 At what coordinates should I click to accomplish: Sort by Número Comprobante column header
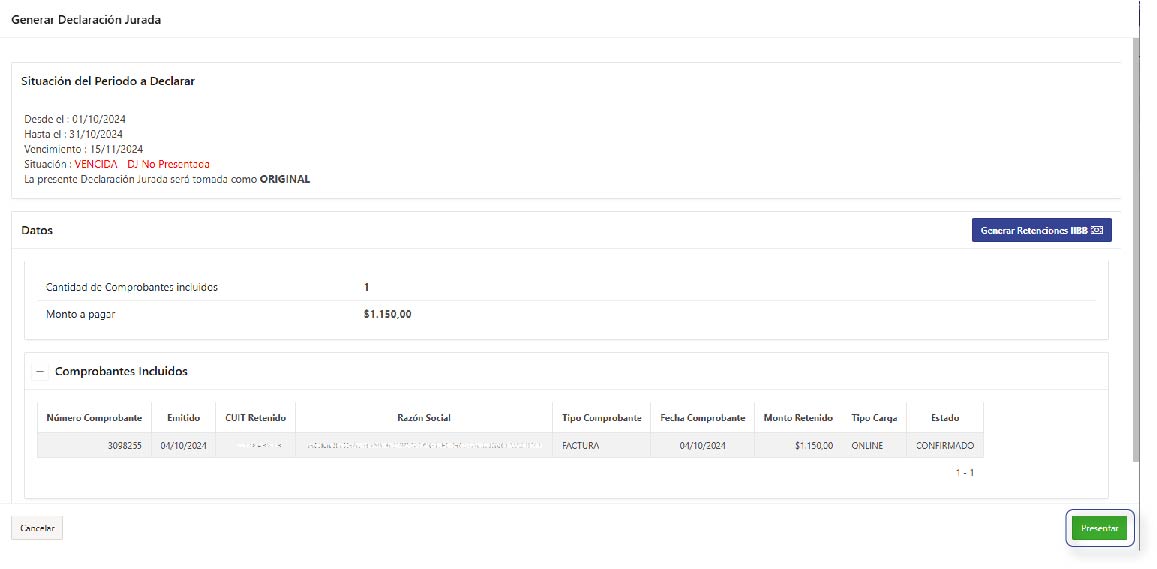[x=92, y=418]
